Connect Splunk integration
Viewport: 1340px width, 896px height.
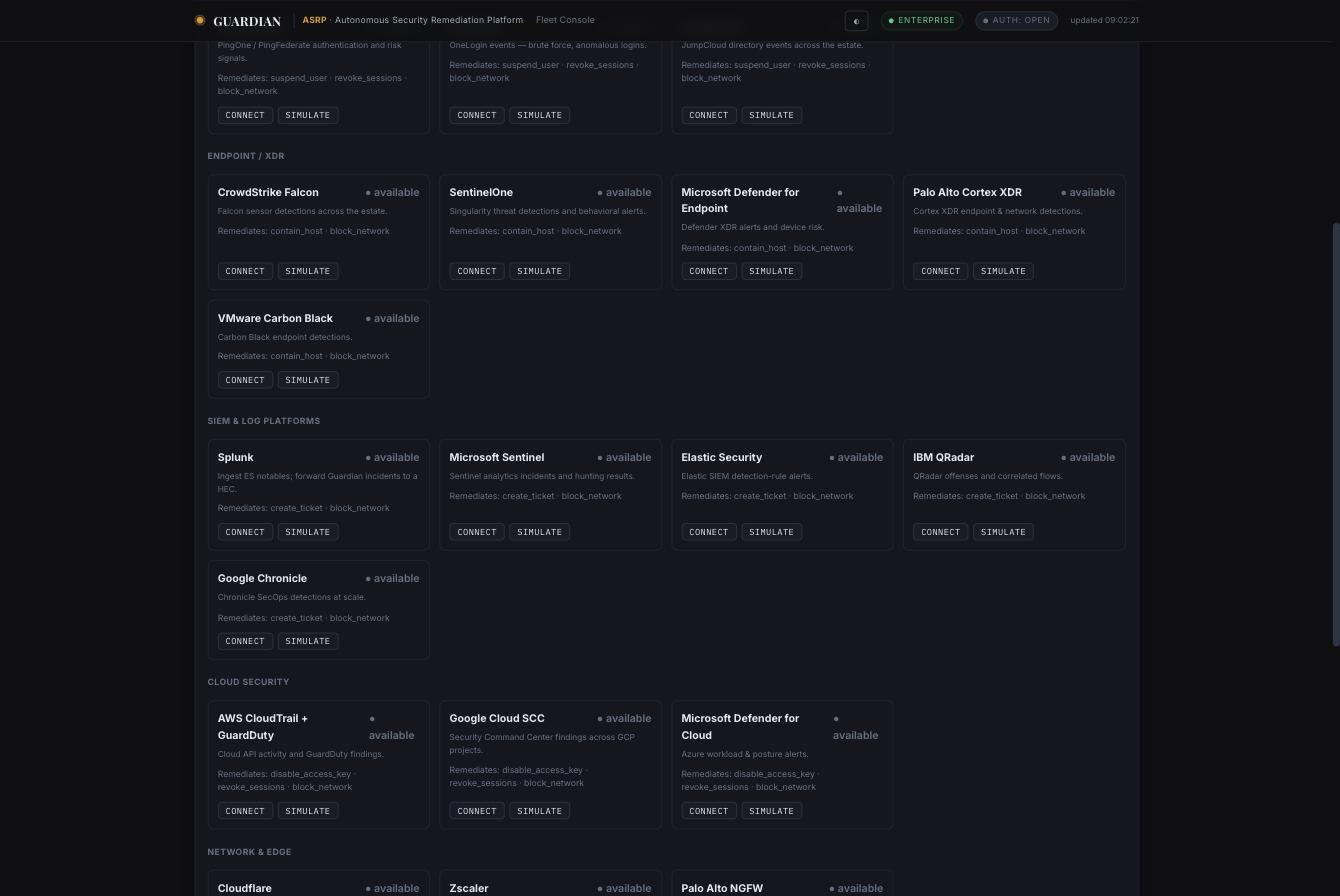(x=245, y=532)
